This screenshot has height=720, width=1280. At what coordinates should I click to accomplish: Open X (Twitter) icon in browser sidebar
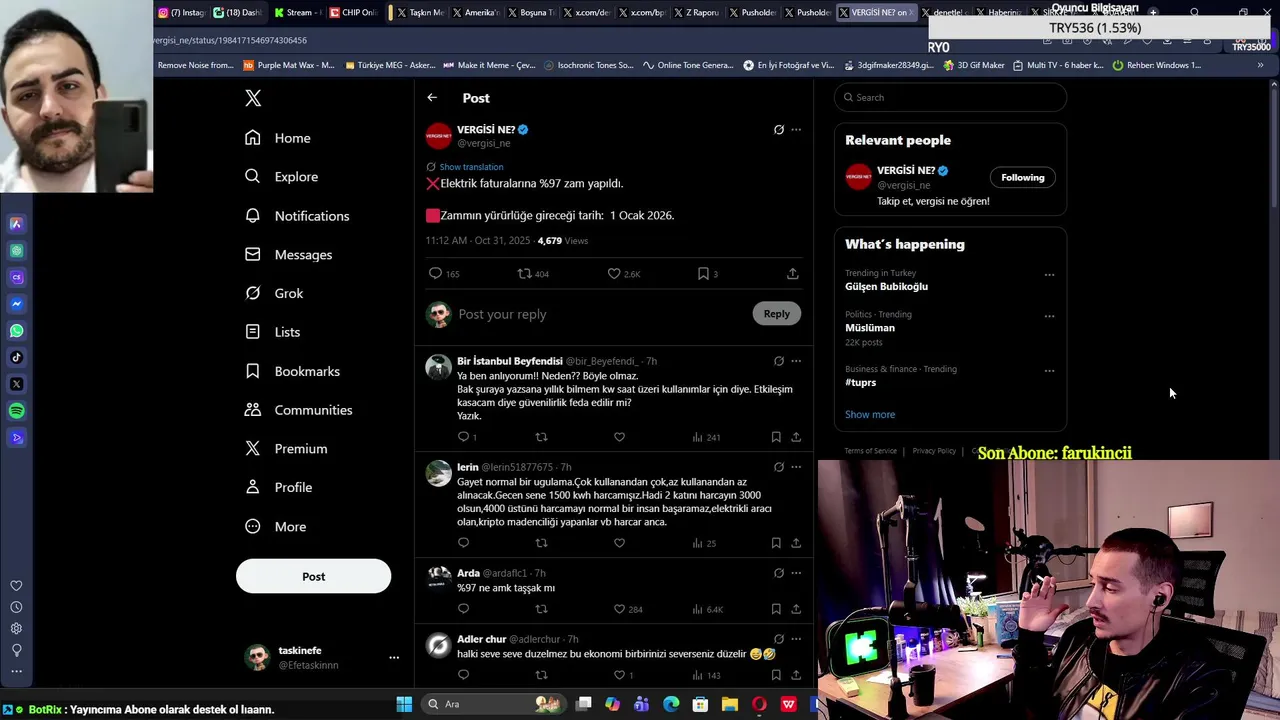coord(16,384)
